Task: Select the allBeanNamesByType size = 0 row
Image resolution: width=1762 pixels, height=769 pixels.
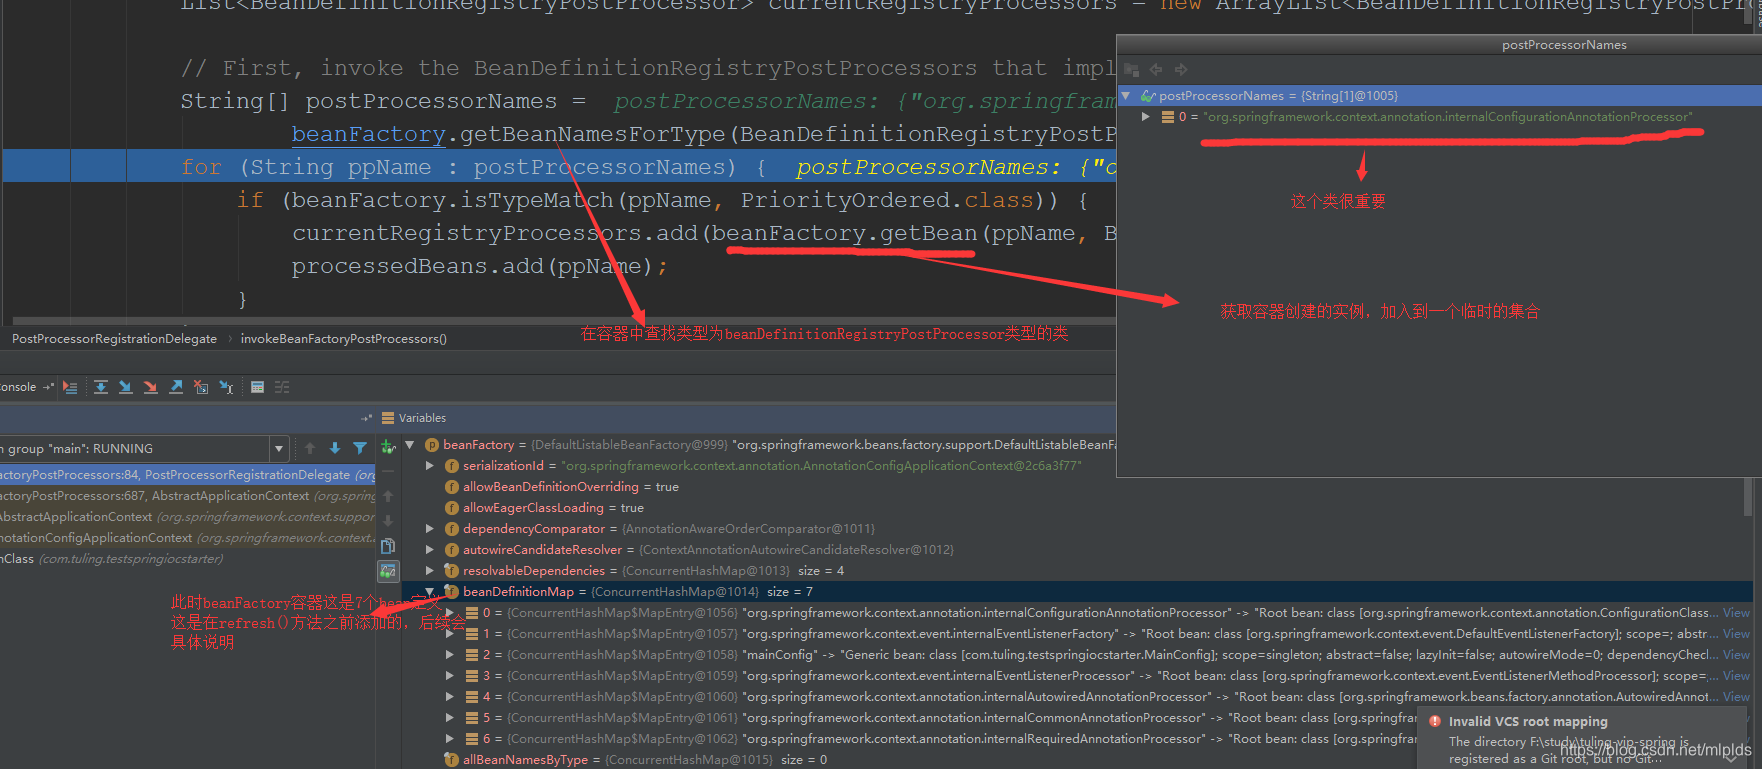Action: (635, 760)
